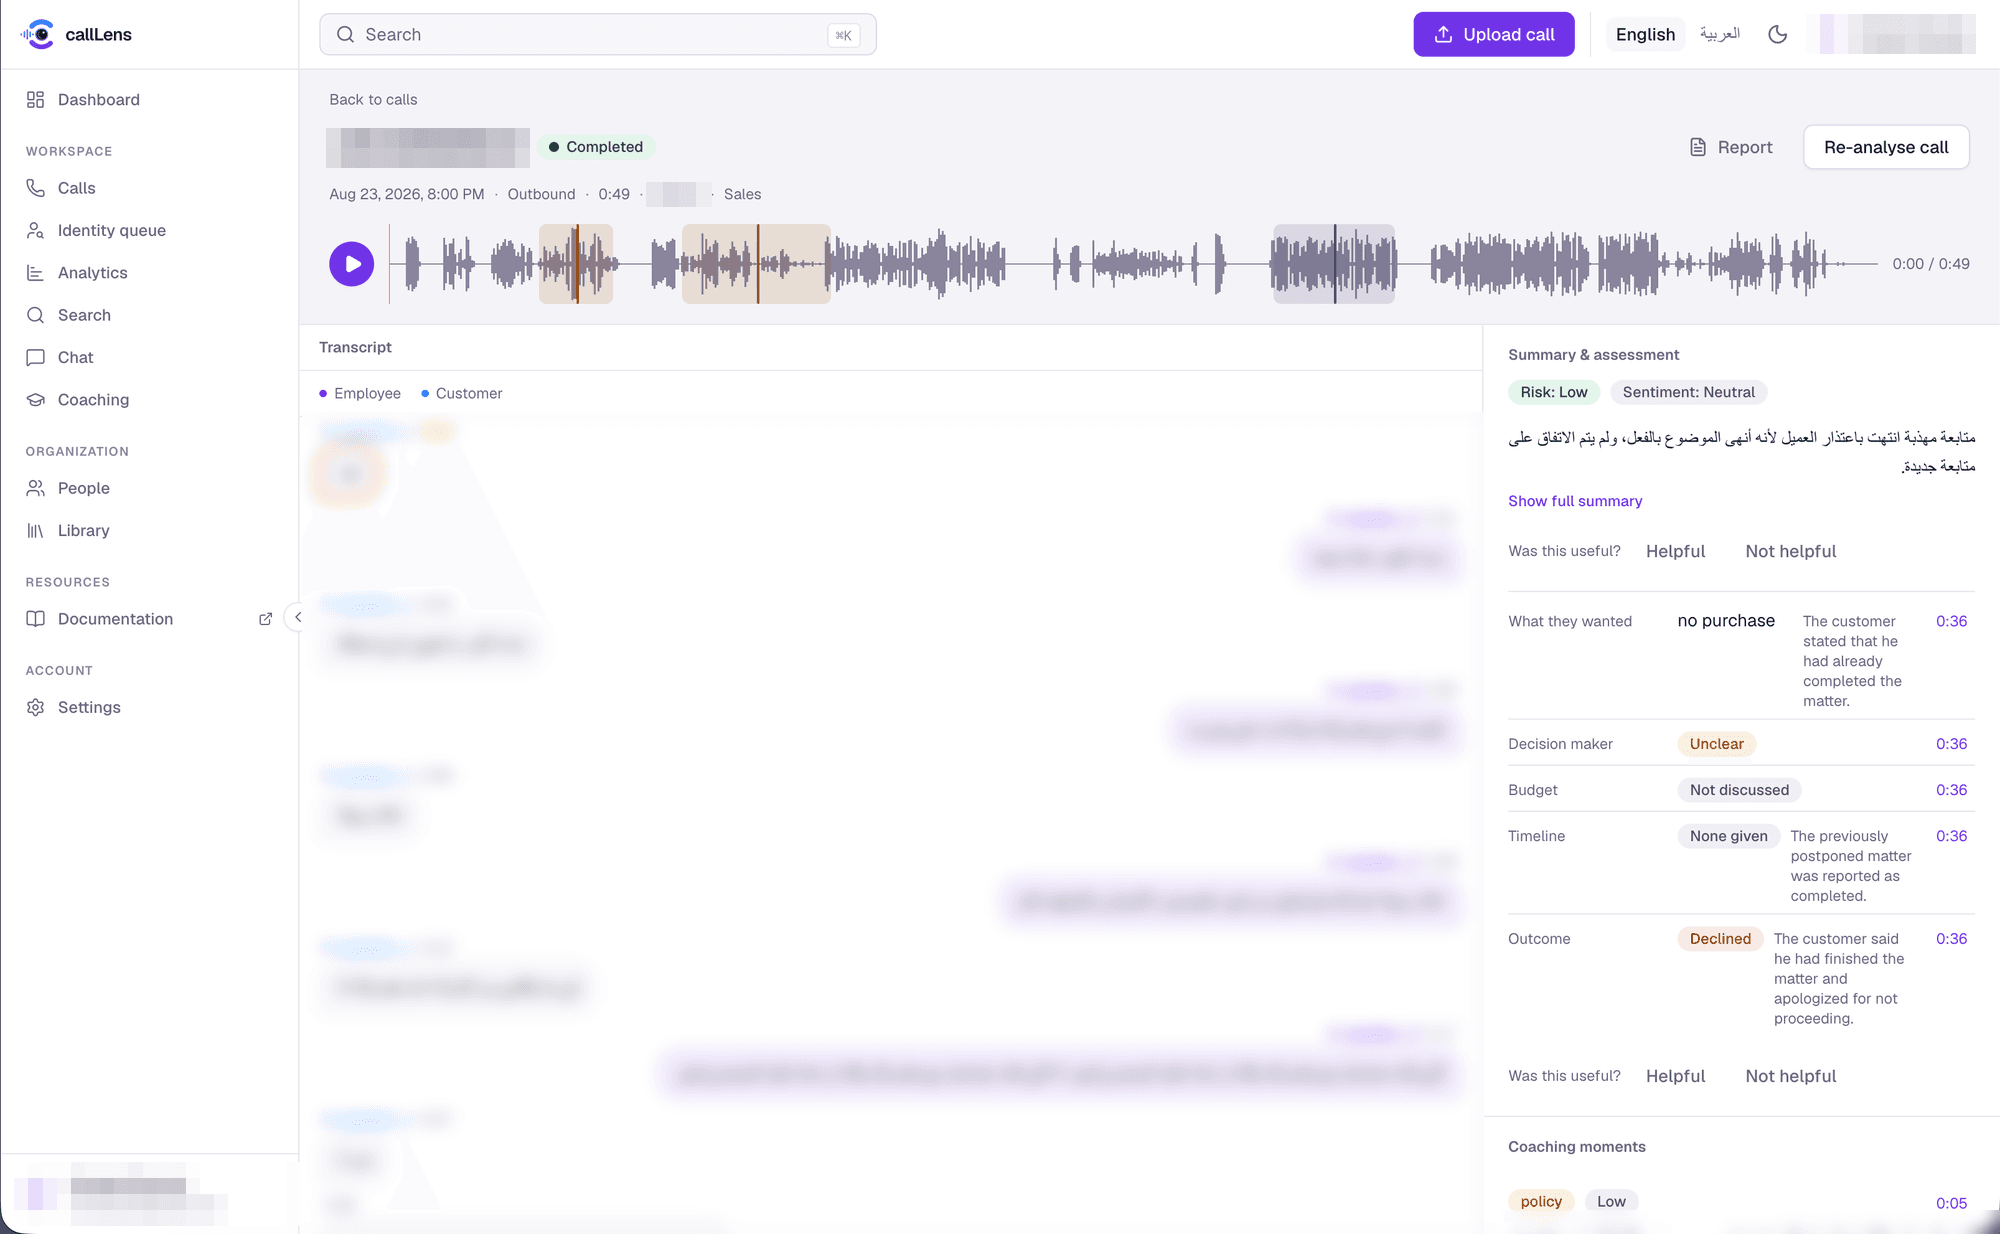Jump to 0:05 coaching moment timestamp
Screen dimensions: 2000x1234
coord(1951,1203)
